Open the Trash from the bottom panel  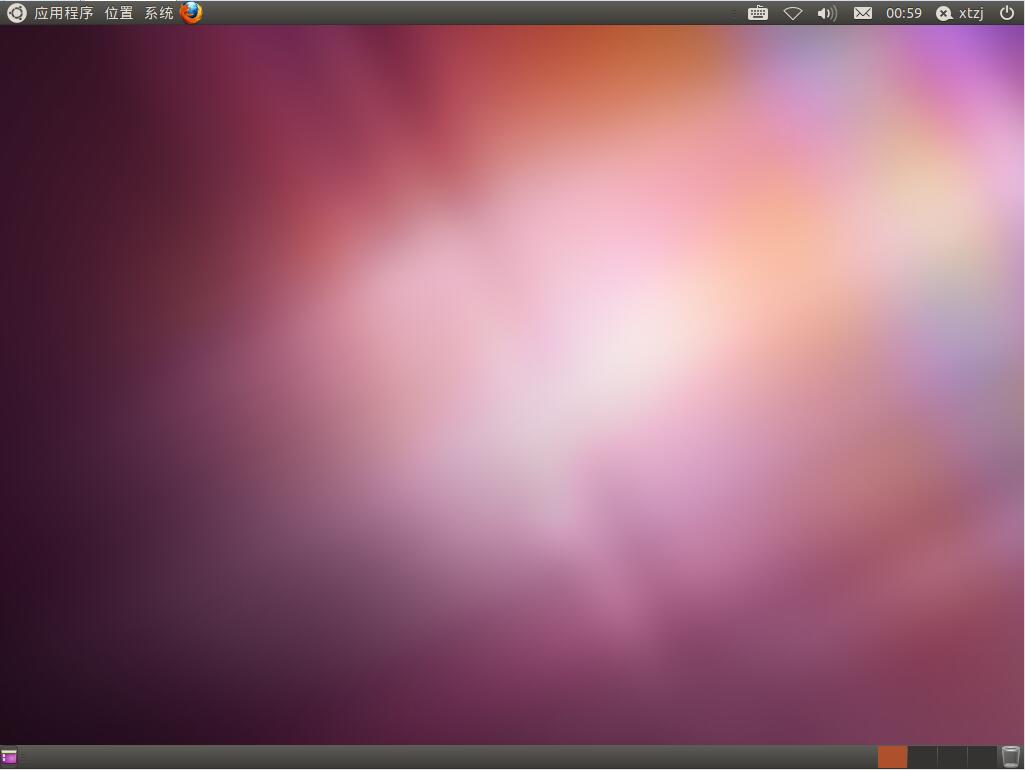point(1009,757)
